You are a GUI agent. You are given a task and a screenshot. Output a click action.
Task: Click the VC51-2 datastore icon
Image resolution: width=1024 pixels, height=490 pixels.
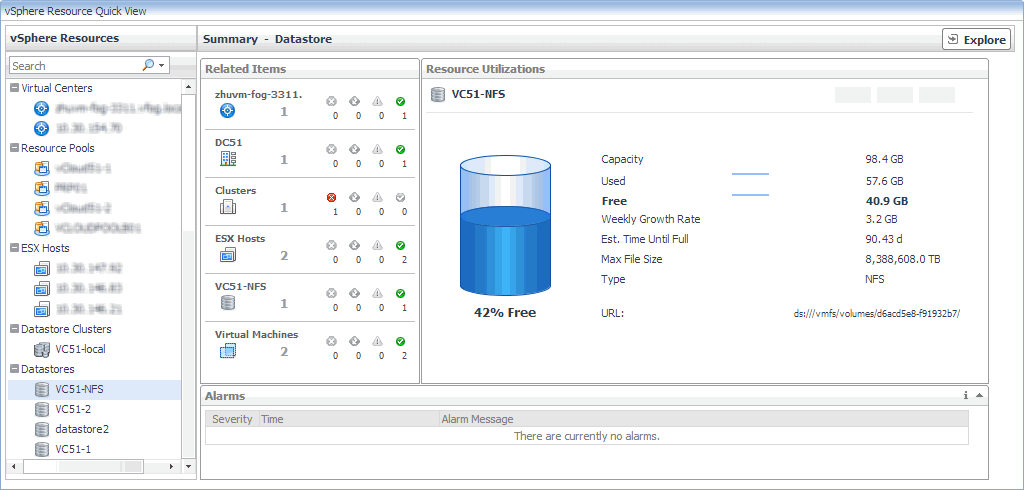[42, 410]
